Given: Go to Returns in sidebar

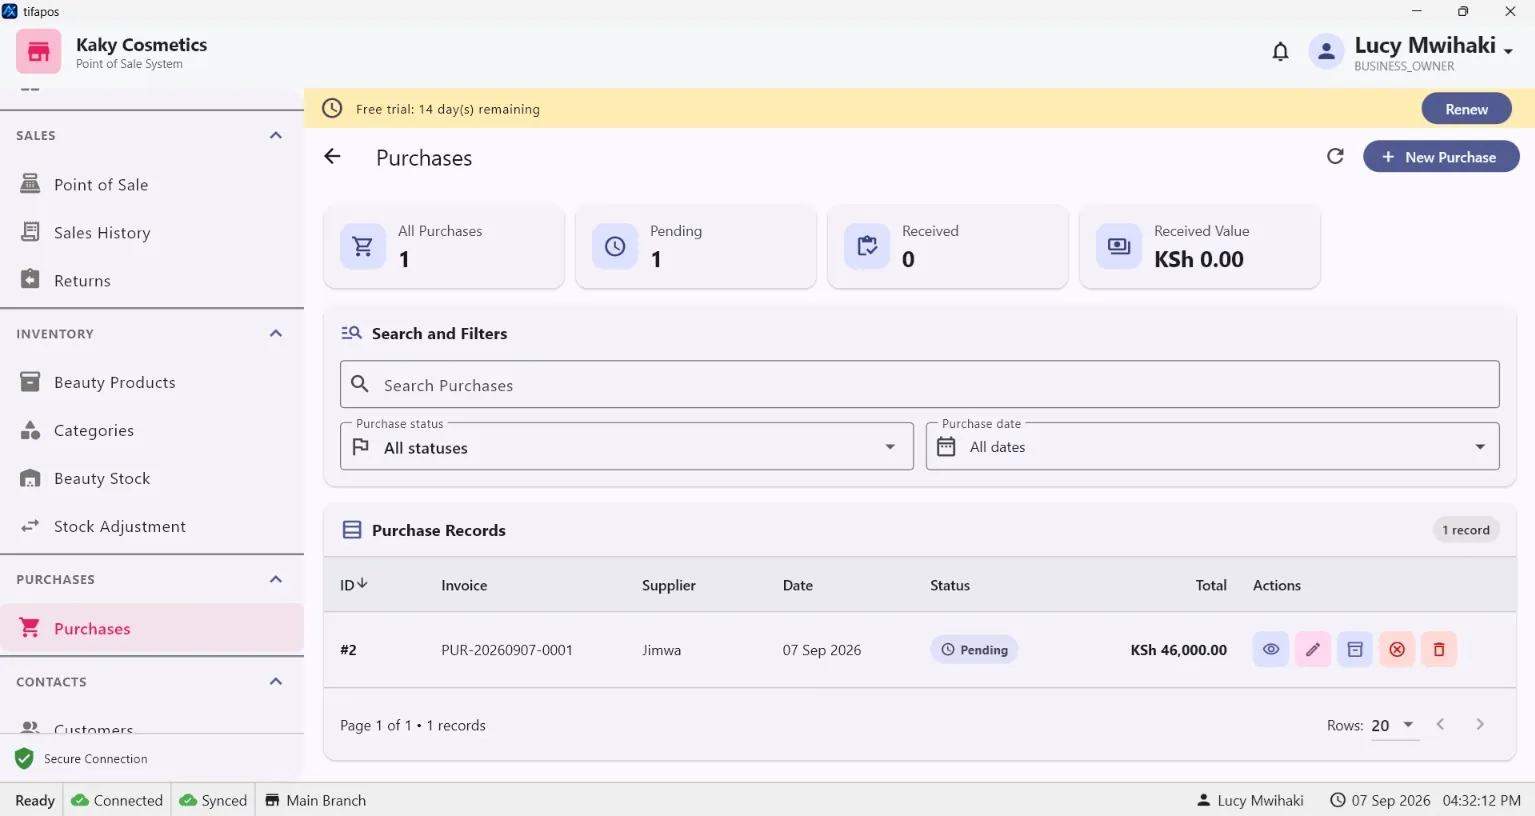Looking at the screenshot, I should point(152,281).
